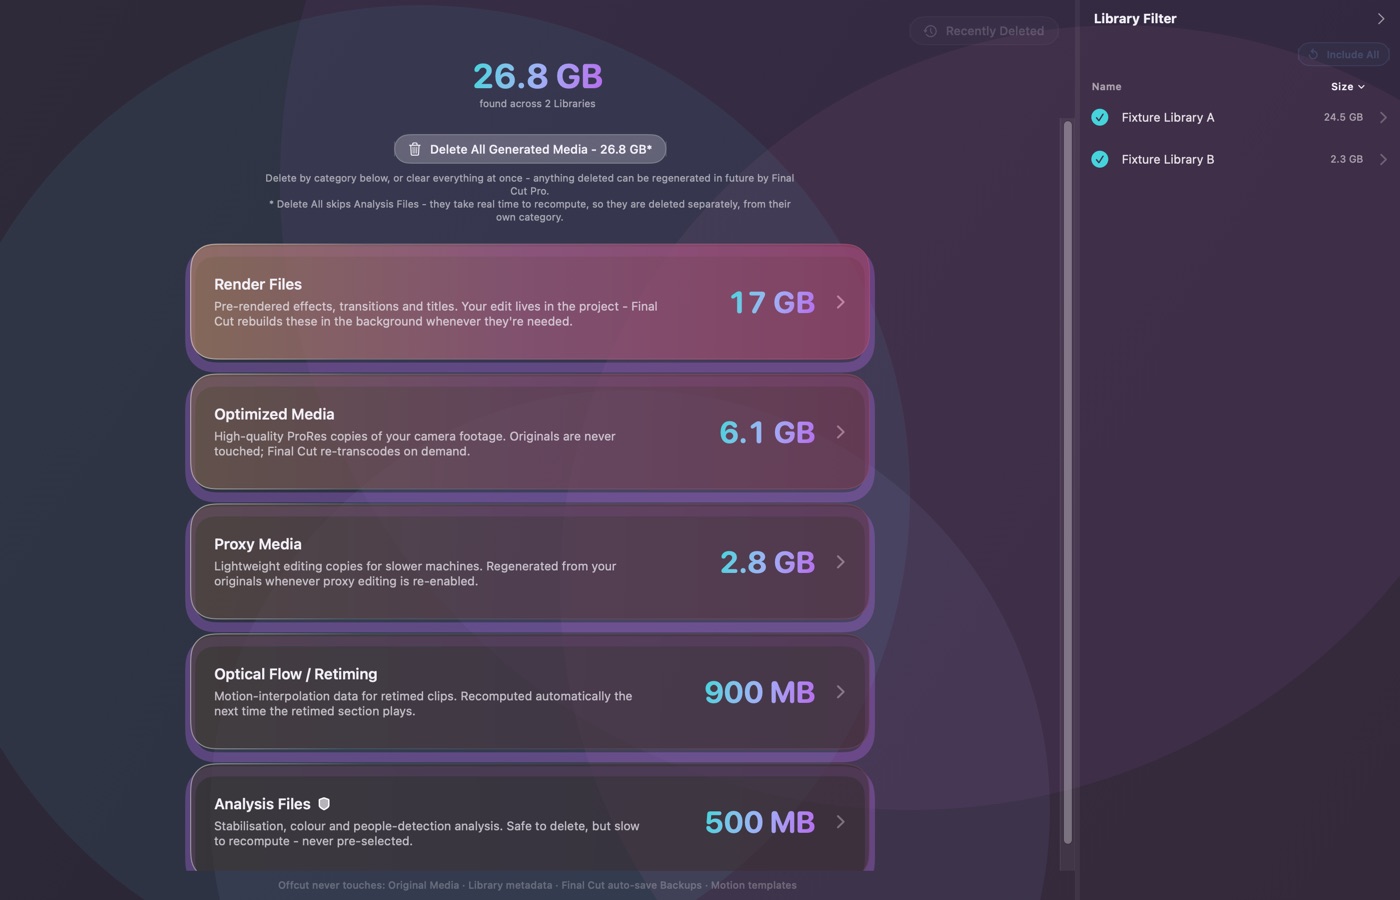Click the refresh icon in Include All
Image resolution: width=1400 pixels, height=900 pixels.
[x=1313, y=54]
